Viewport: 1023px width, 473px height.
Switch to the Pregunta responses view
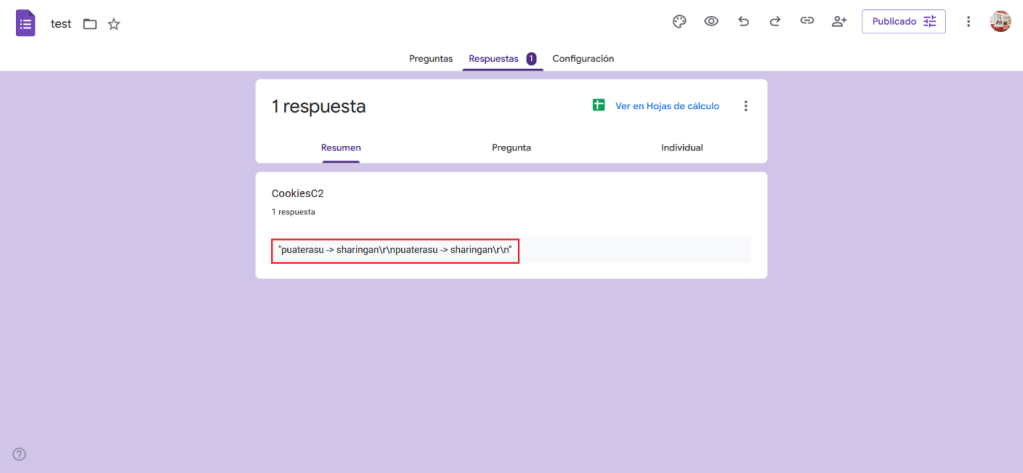tap(511, 148)
